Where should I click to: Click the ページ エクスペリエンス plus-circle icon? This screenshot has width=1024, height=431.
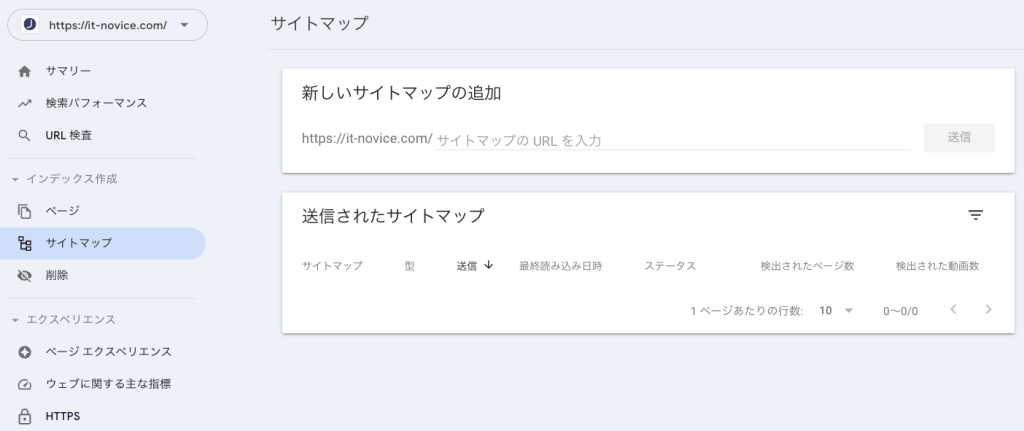pos(25,352)
